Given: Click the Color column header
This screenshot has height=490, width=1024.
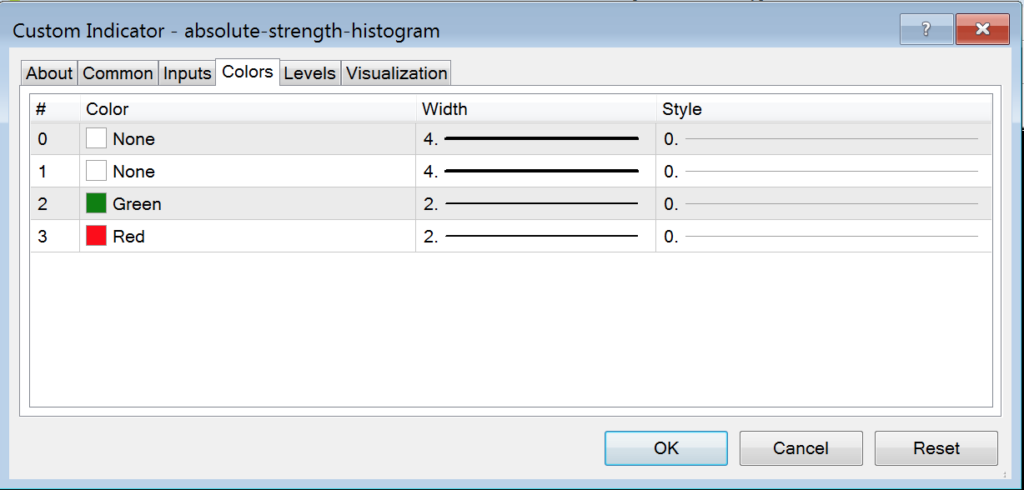Looking at the screenshot, I should tap(108, 108).
